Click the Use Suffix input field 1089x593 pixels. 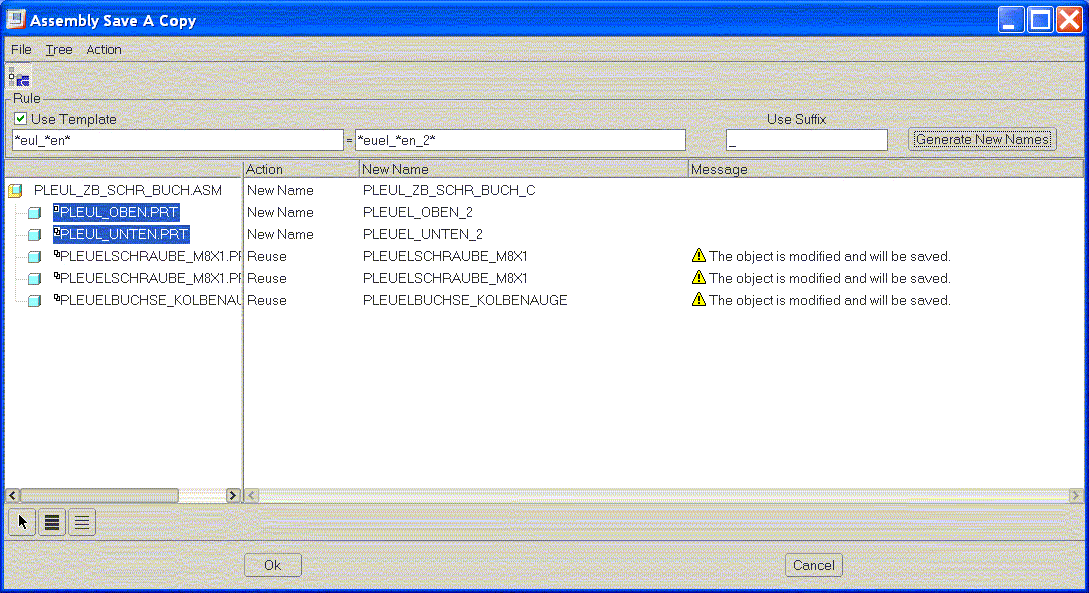[x=807, y=140]
